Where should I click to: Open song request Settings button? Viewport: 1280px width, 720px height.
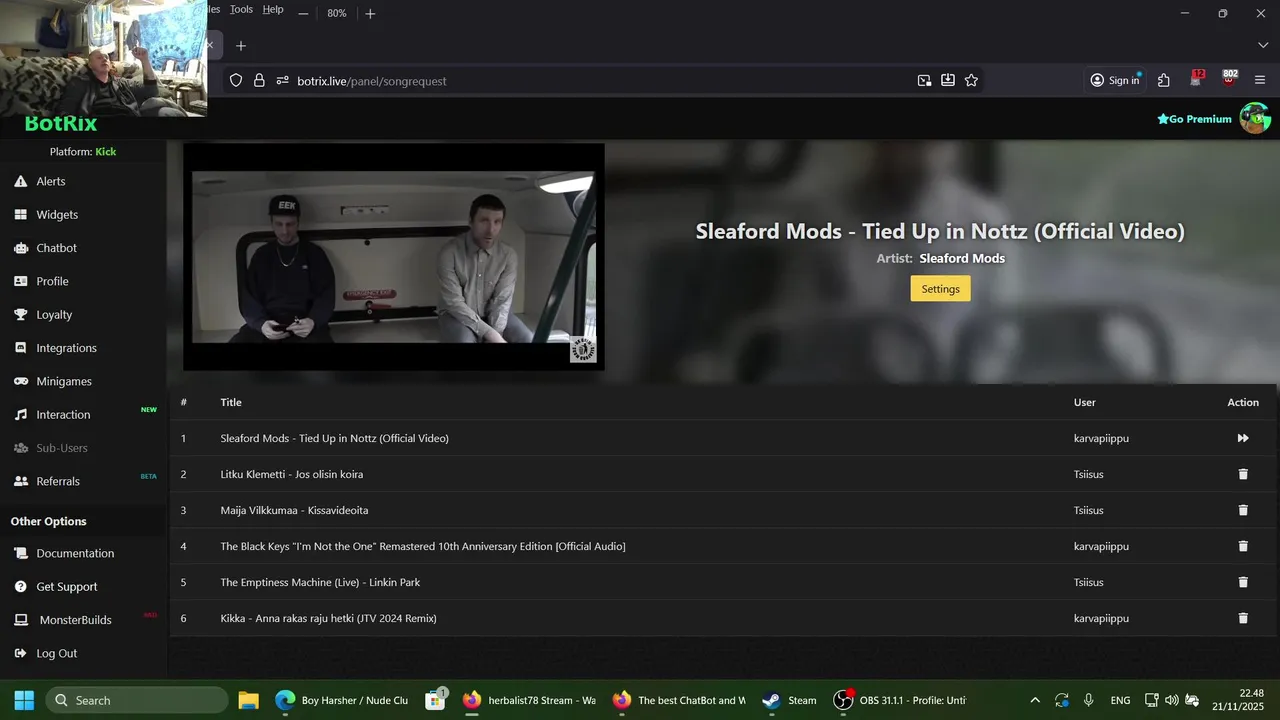[x=940, y=289]
